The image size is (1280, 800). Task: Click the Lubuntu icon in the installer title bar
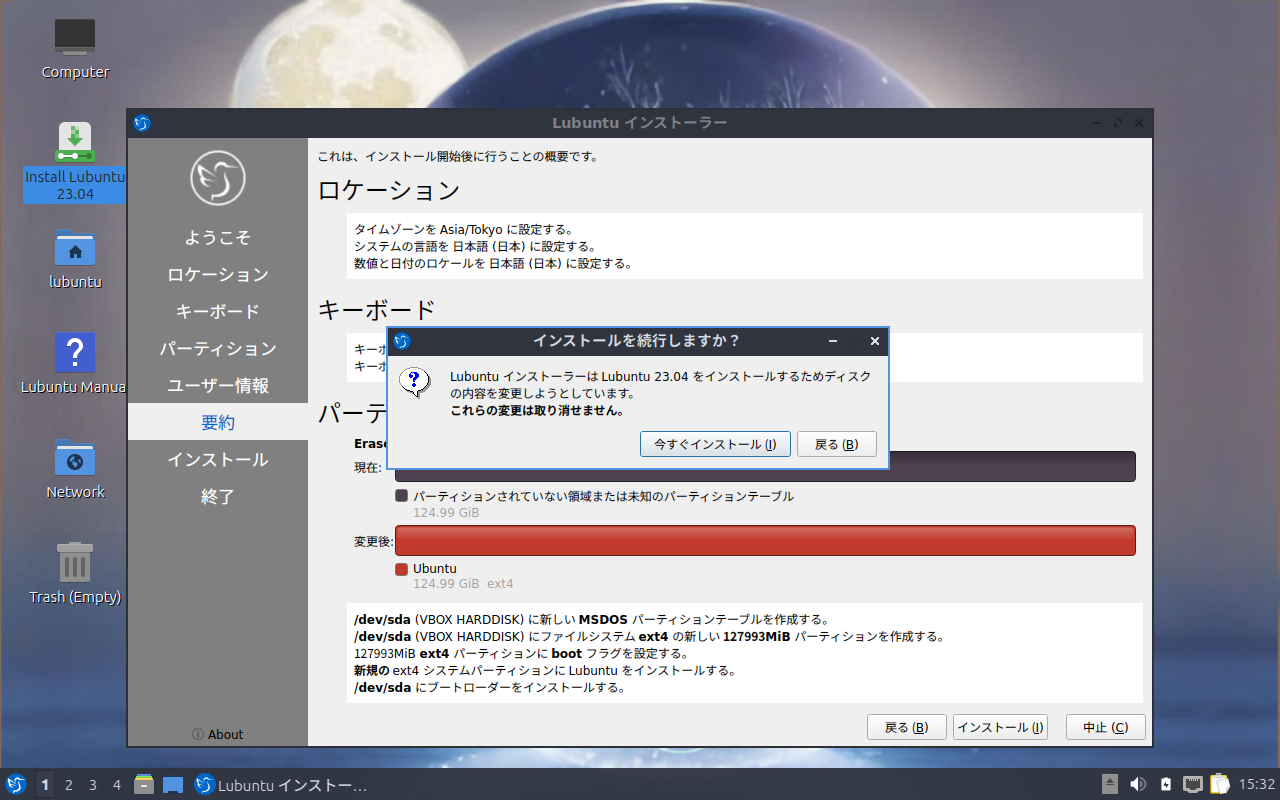(x=142, y=123)
